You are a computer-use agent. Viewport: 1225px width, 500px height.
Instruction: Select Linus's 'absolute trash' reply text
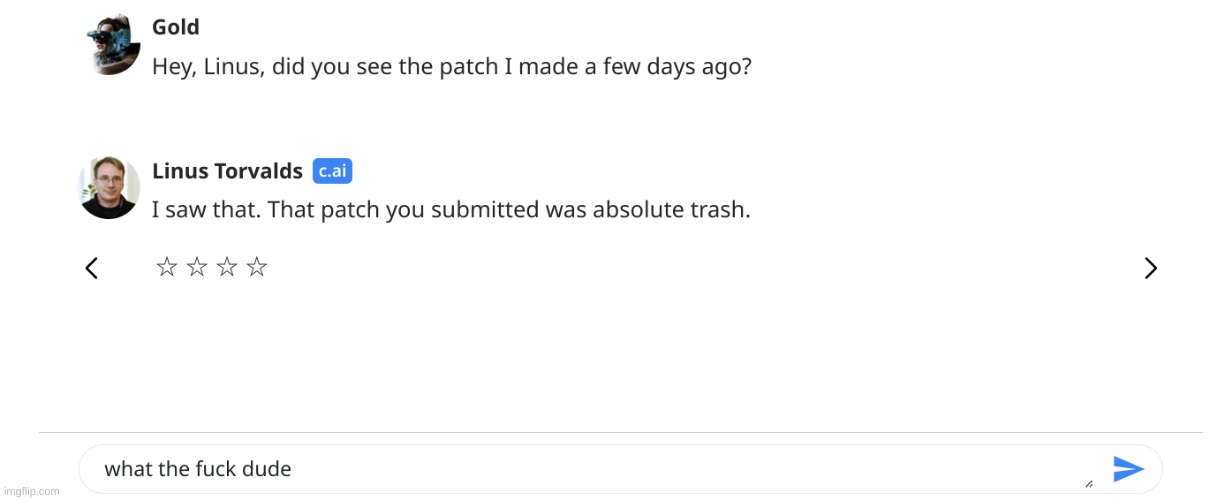click(451, 211)
